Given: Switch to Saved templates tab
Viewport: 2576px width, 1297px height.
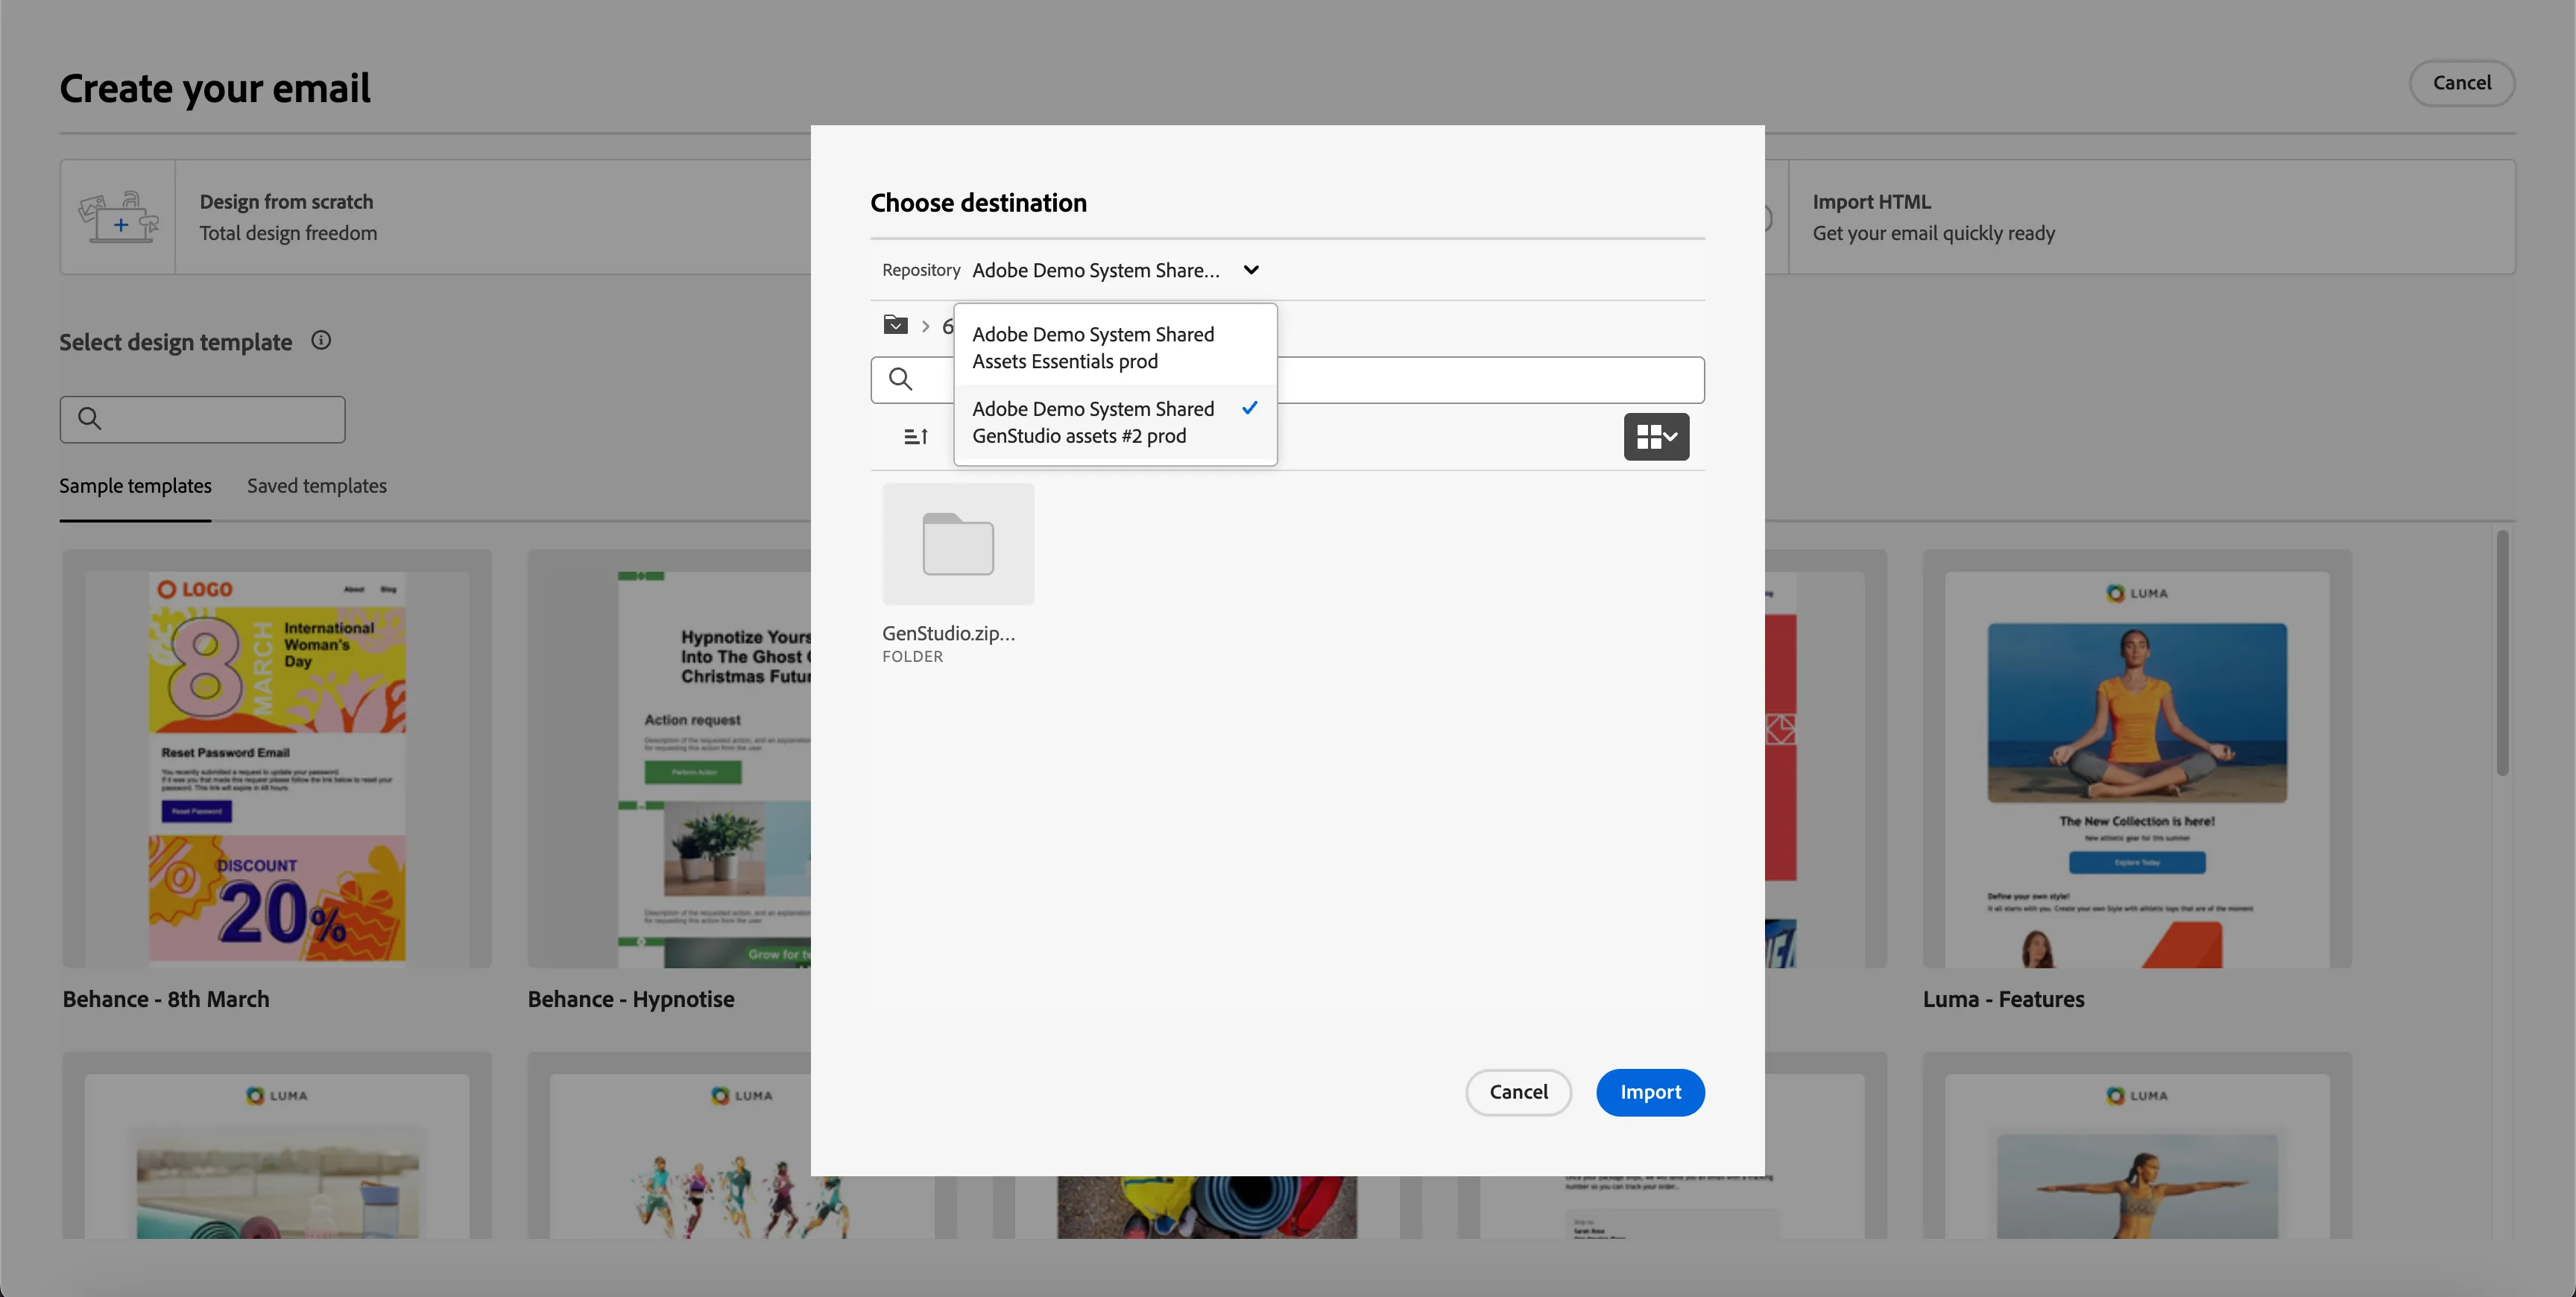Looking at the screenshot, I should [317, 486].
